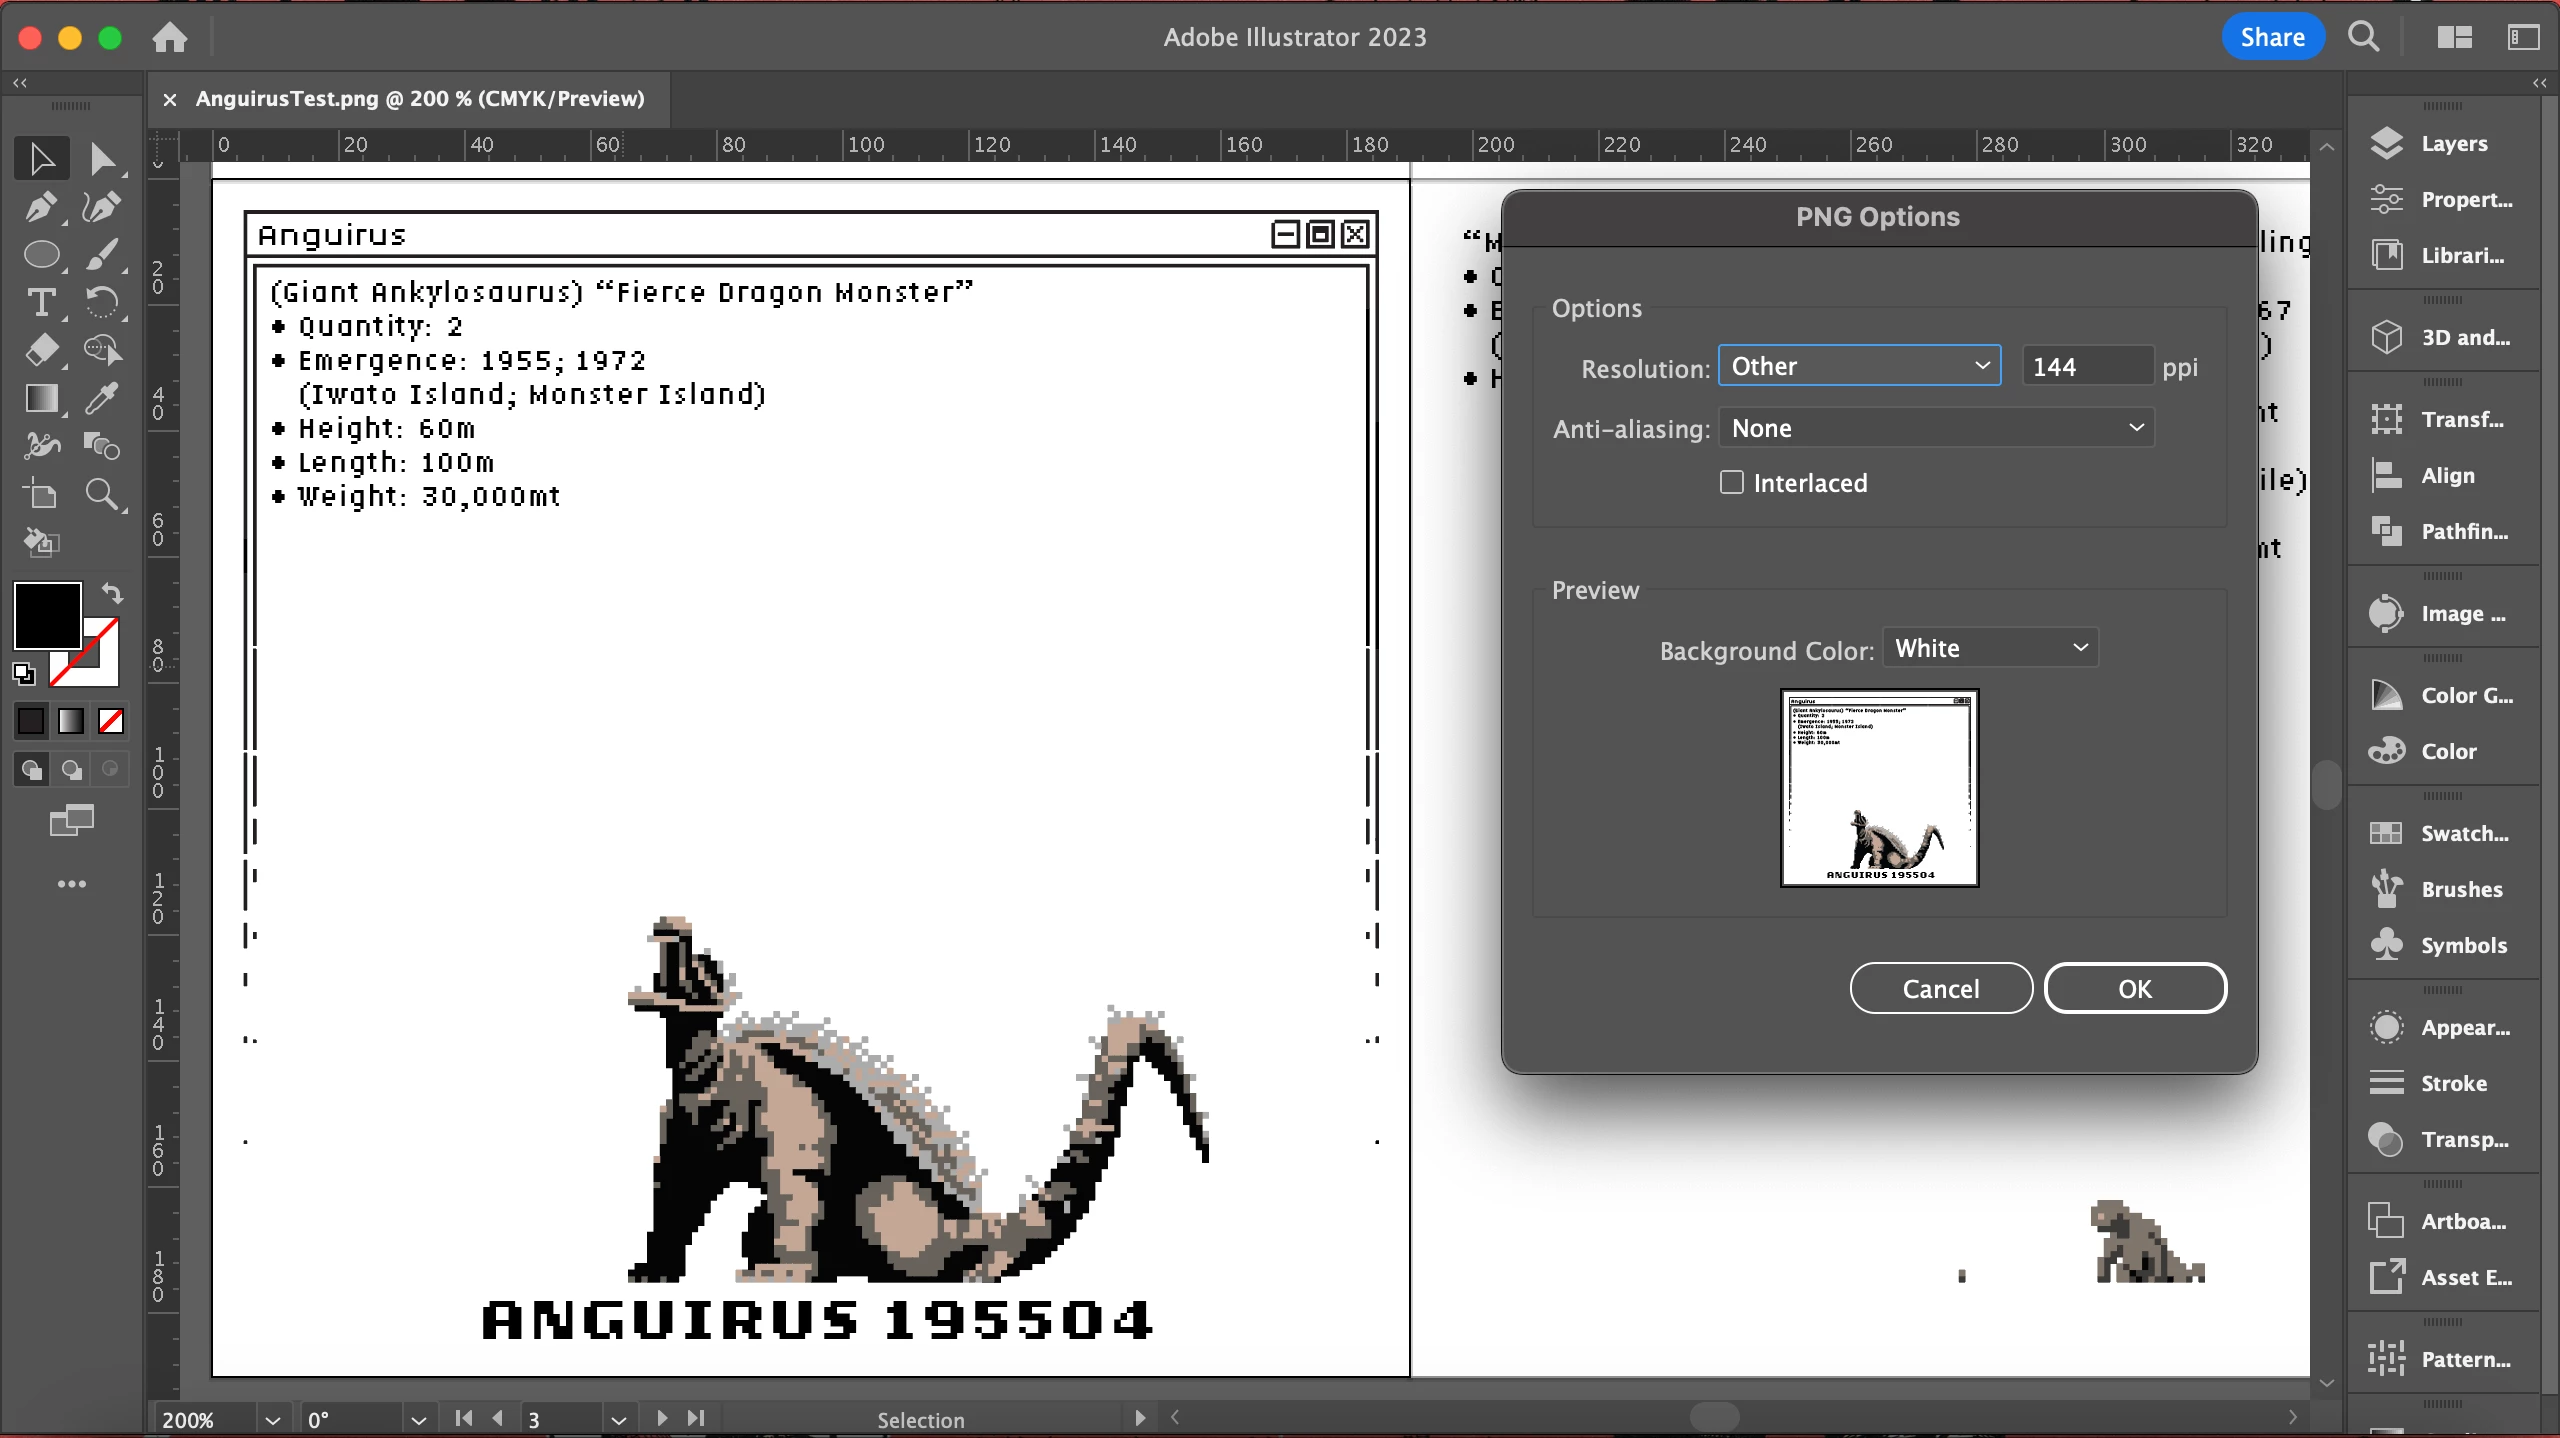The height and width of the screenshot is (1438, 2560).
Task: Click the black fill color swatch
Action: point(45,616)
